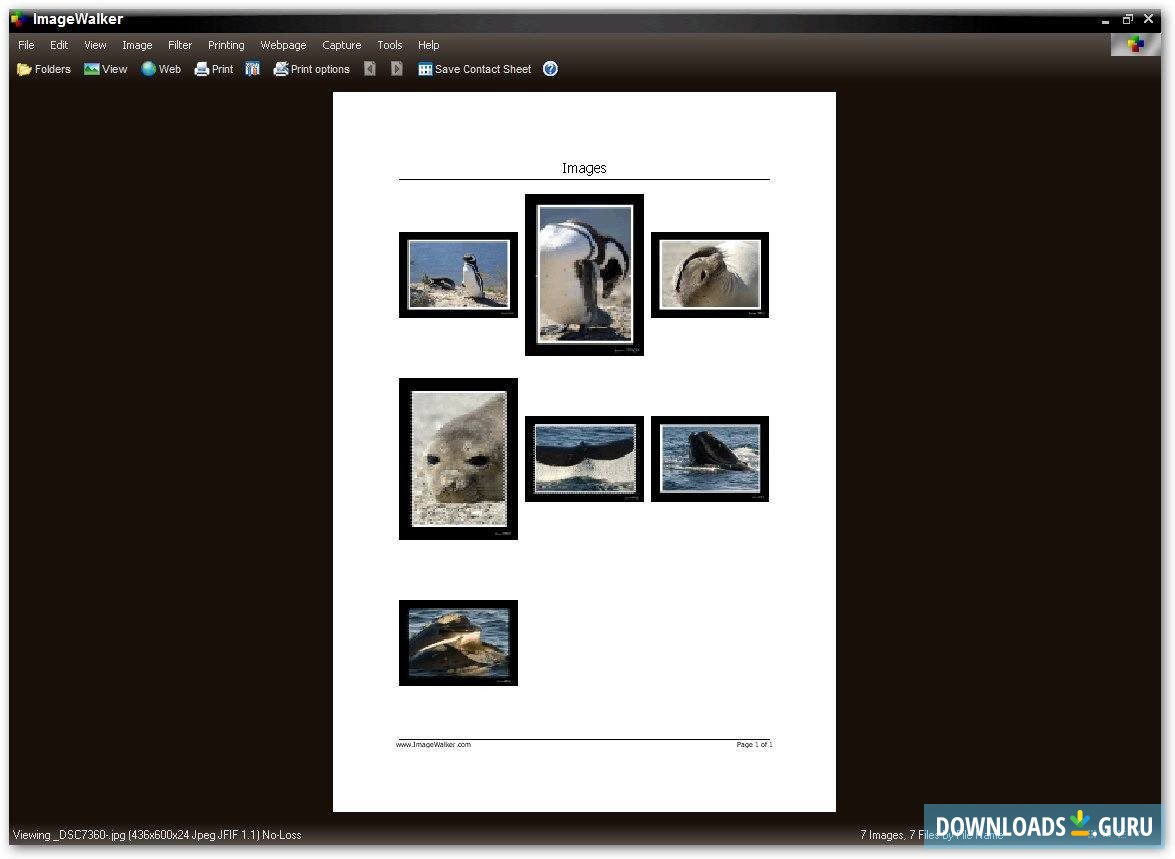Viewport: 1175px width, 859px height.
Task: Open the Capture menu
Action: [341, 44]
